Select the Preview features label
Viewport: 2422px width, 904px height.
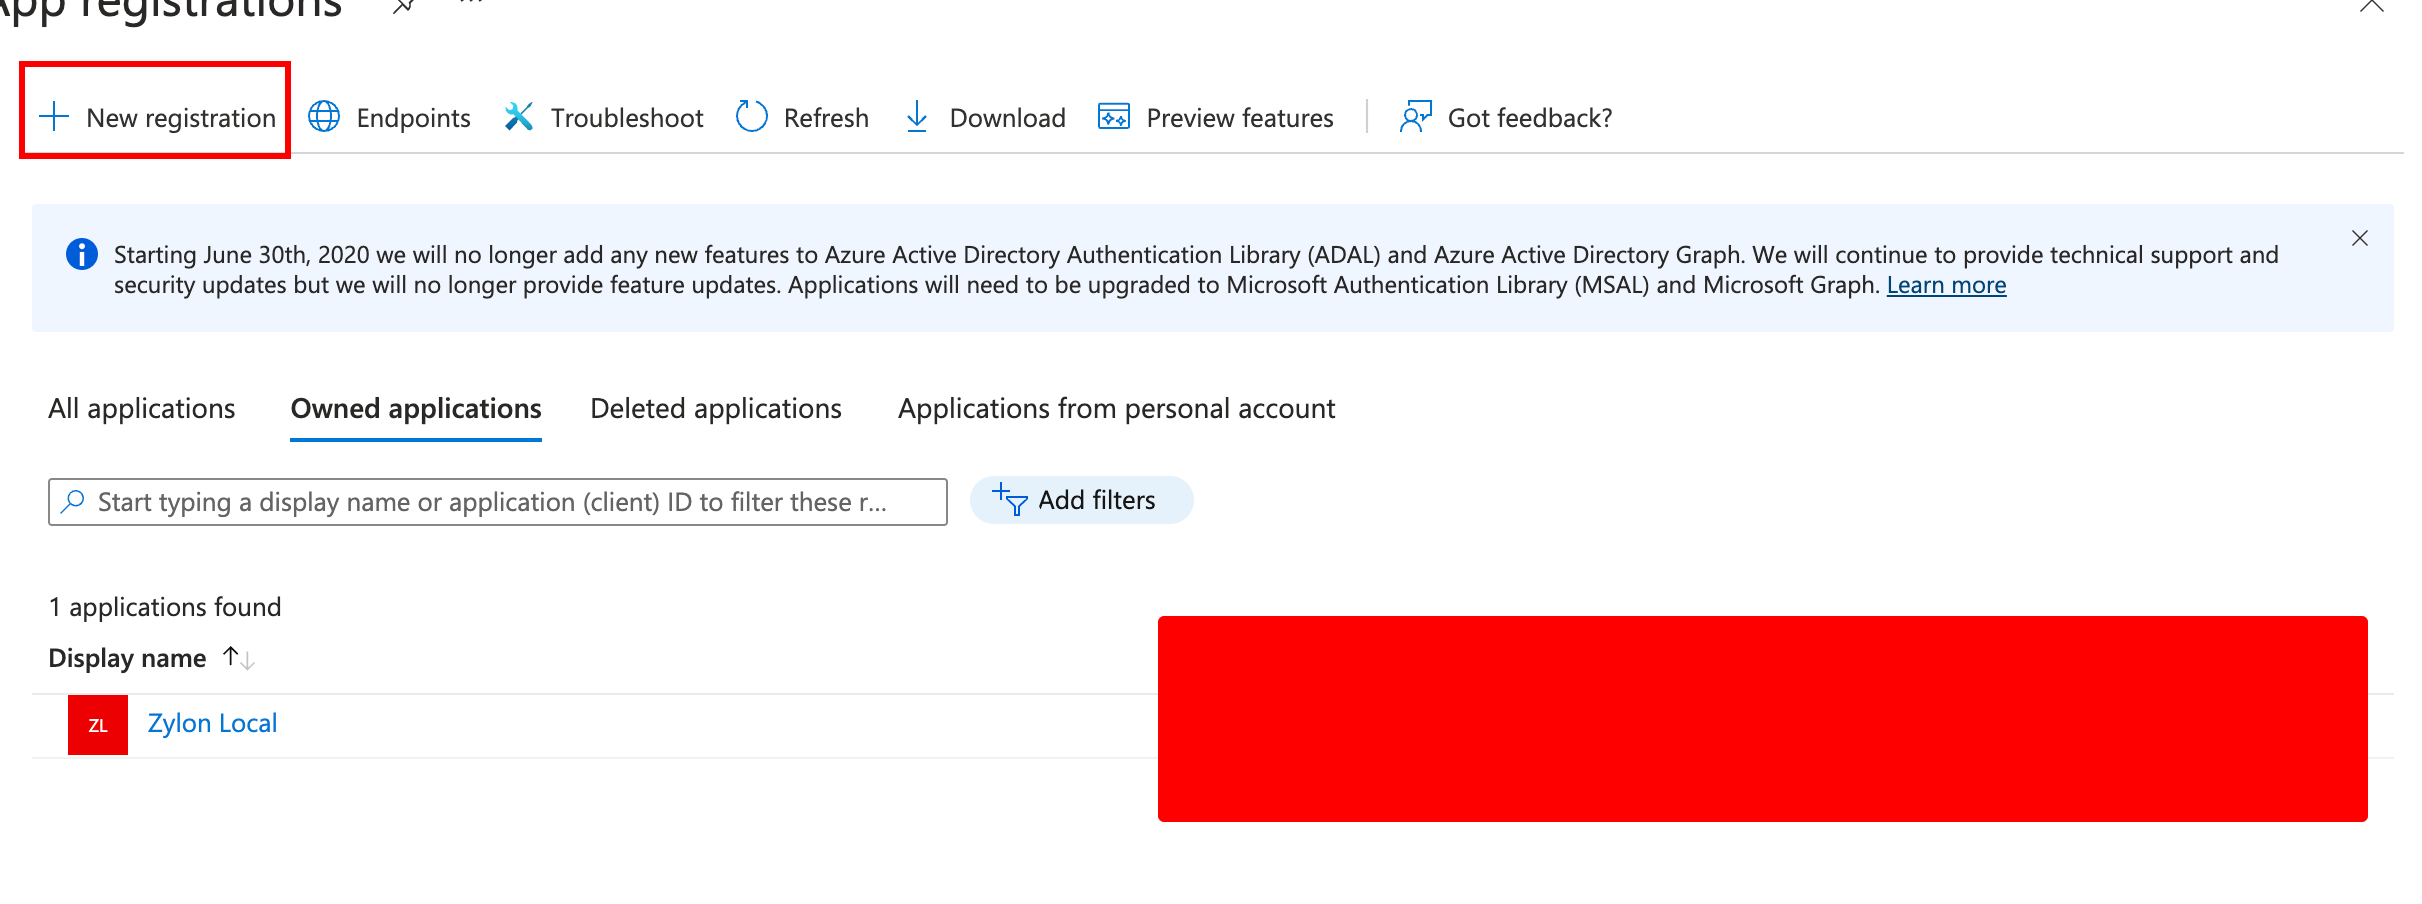tap(1240, 118)
